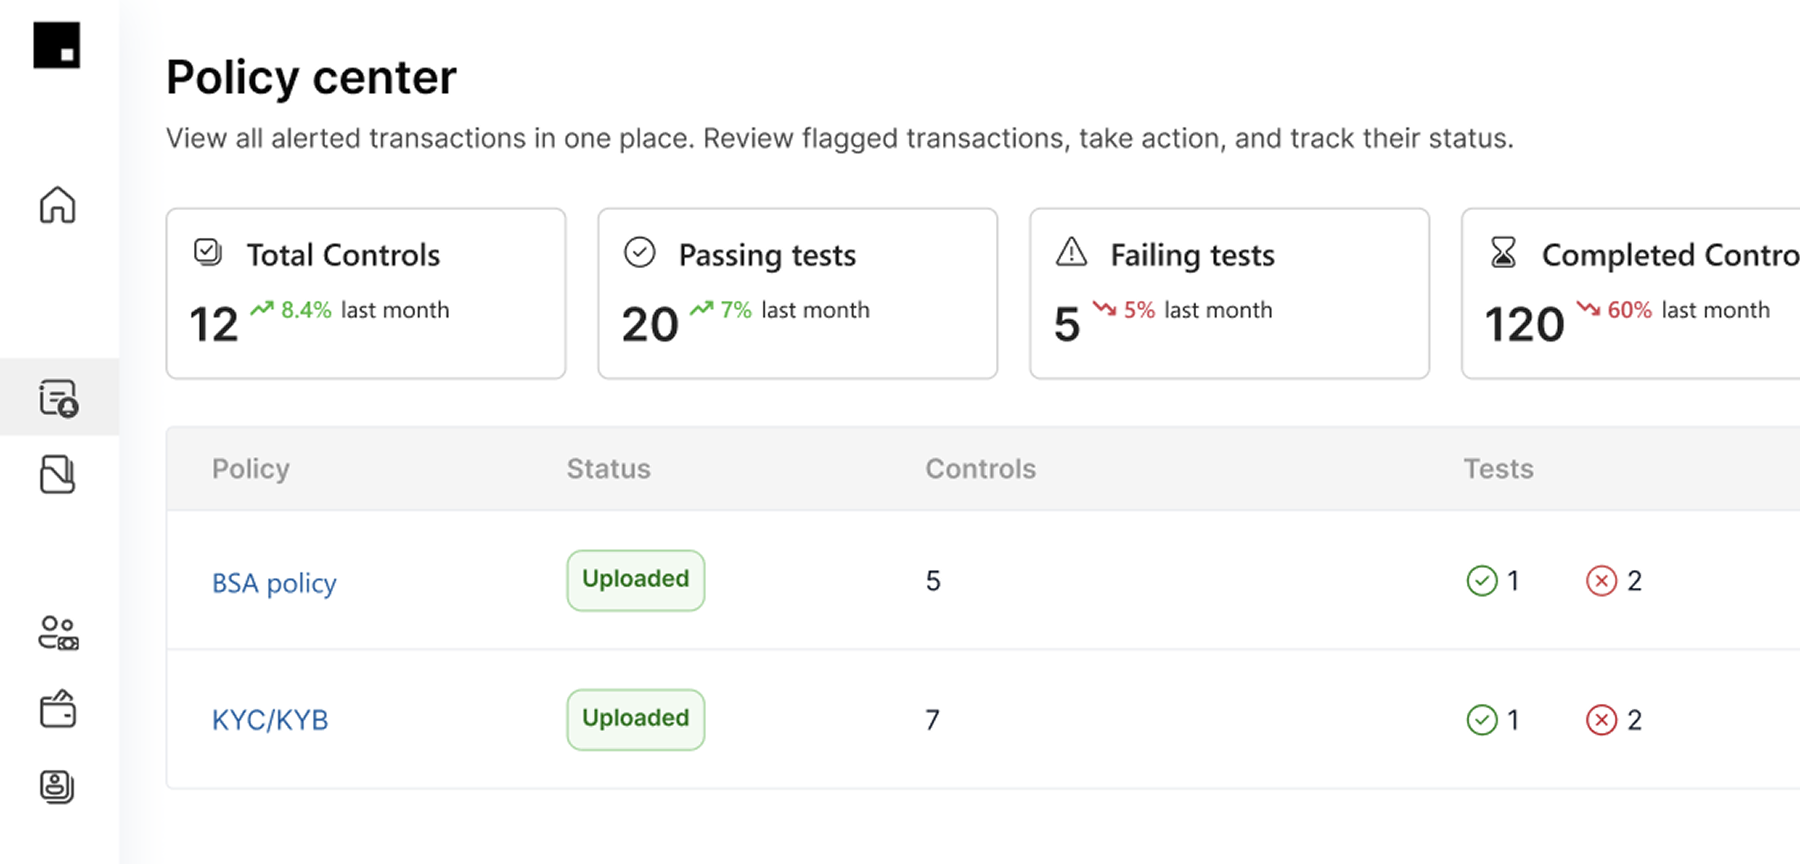
Task: Click the Total Controls checkbox icon
Action: click(208, 252)
